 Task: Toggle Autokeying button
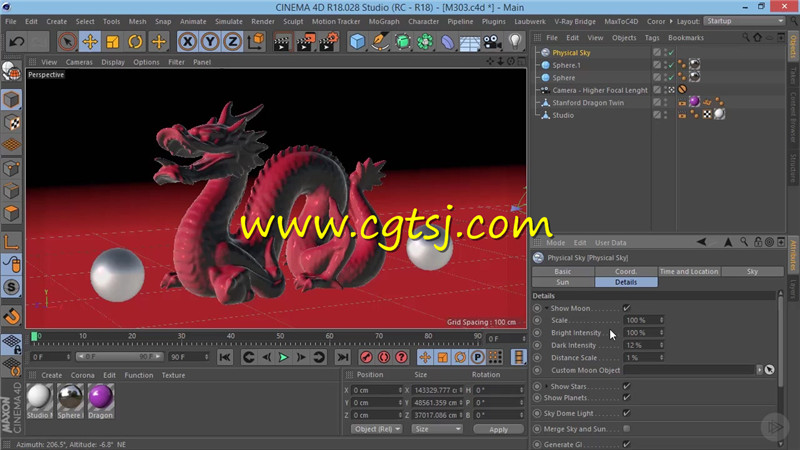(x=384, y=358)
